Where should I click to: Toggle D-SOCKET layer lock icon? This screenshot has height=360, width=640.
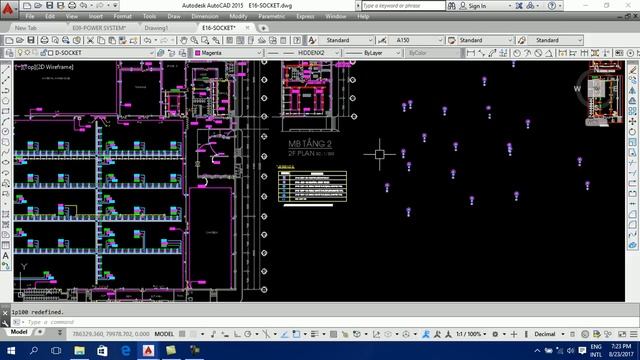pos(44,53)
